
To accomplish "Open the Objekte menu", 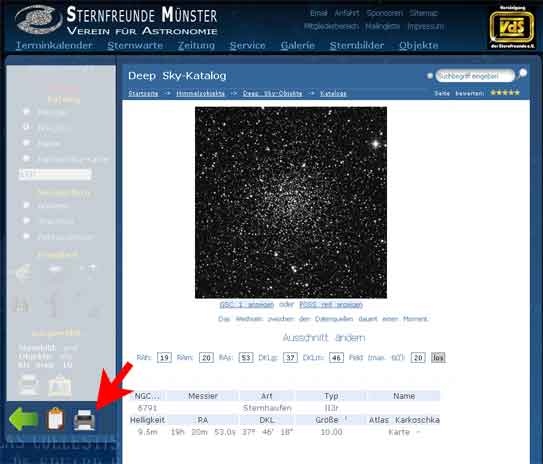I will (x=419, y=45).
